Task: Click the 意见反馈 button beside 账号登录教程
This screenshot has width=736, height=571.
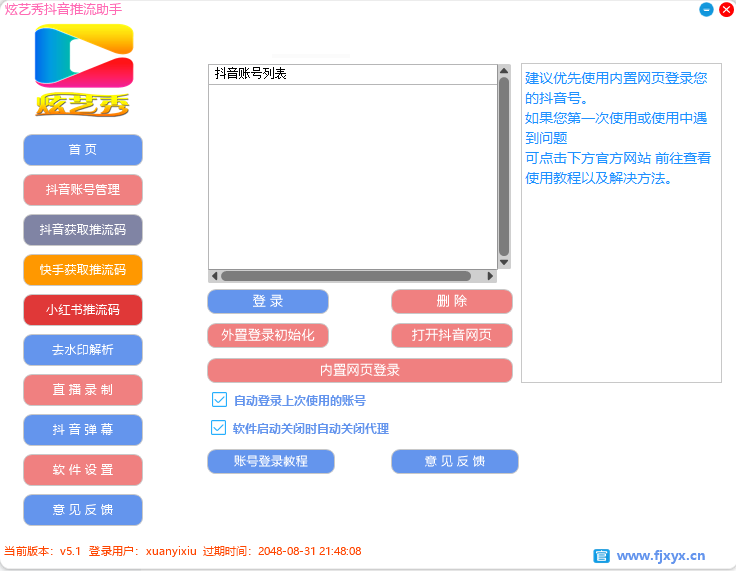Action: 455,462
